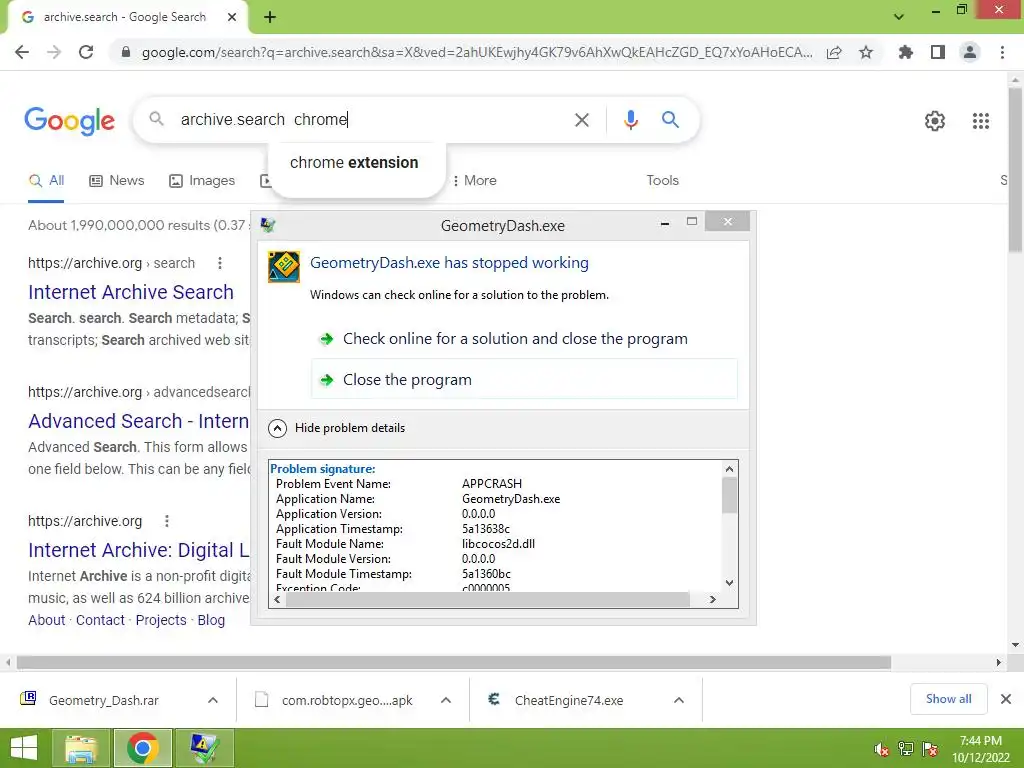
Task: Reload the Google search page
Action: point(86,52)
